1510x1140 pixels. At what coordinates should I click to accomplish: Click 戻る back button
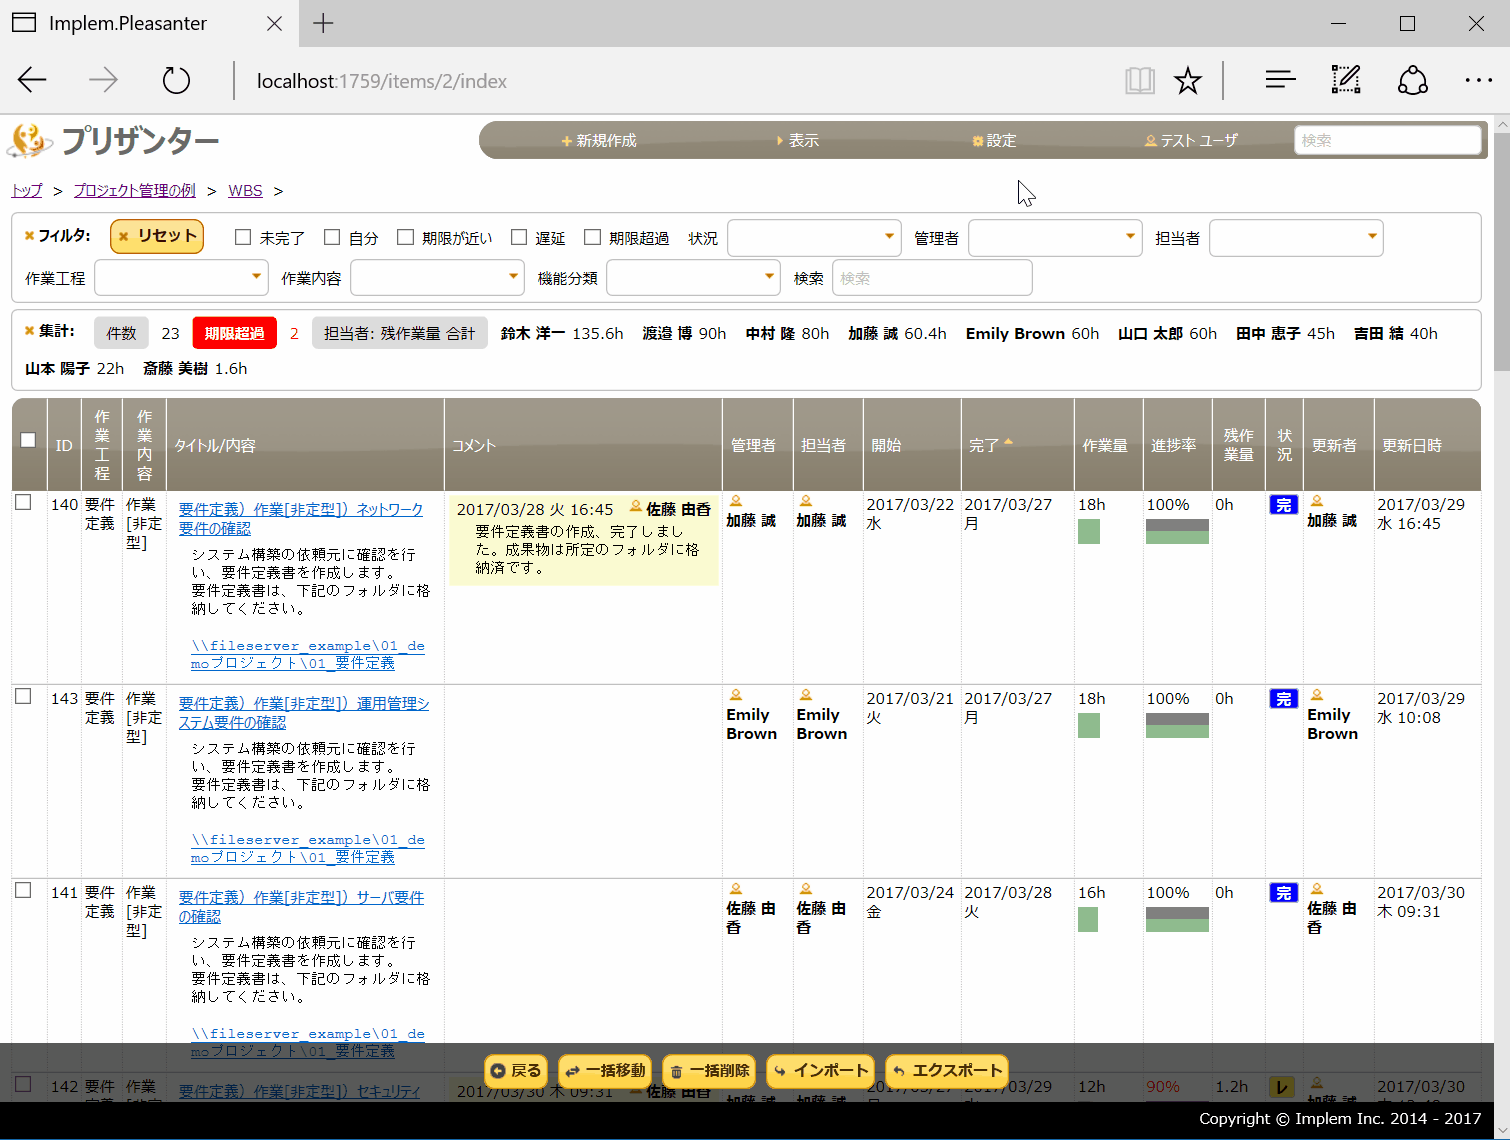point(516,1071)
